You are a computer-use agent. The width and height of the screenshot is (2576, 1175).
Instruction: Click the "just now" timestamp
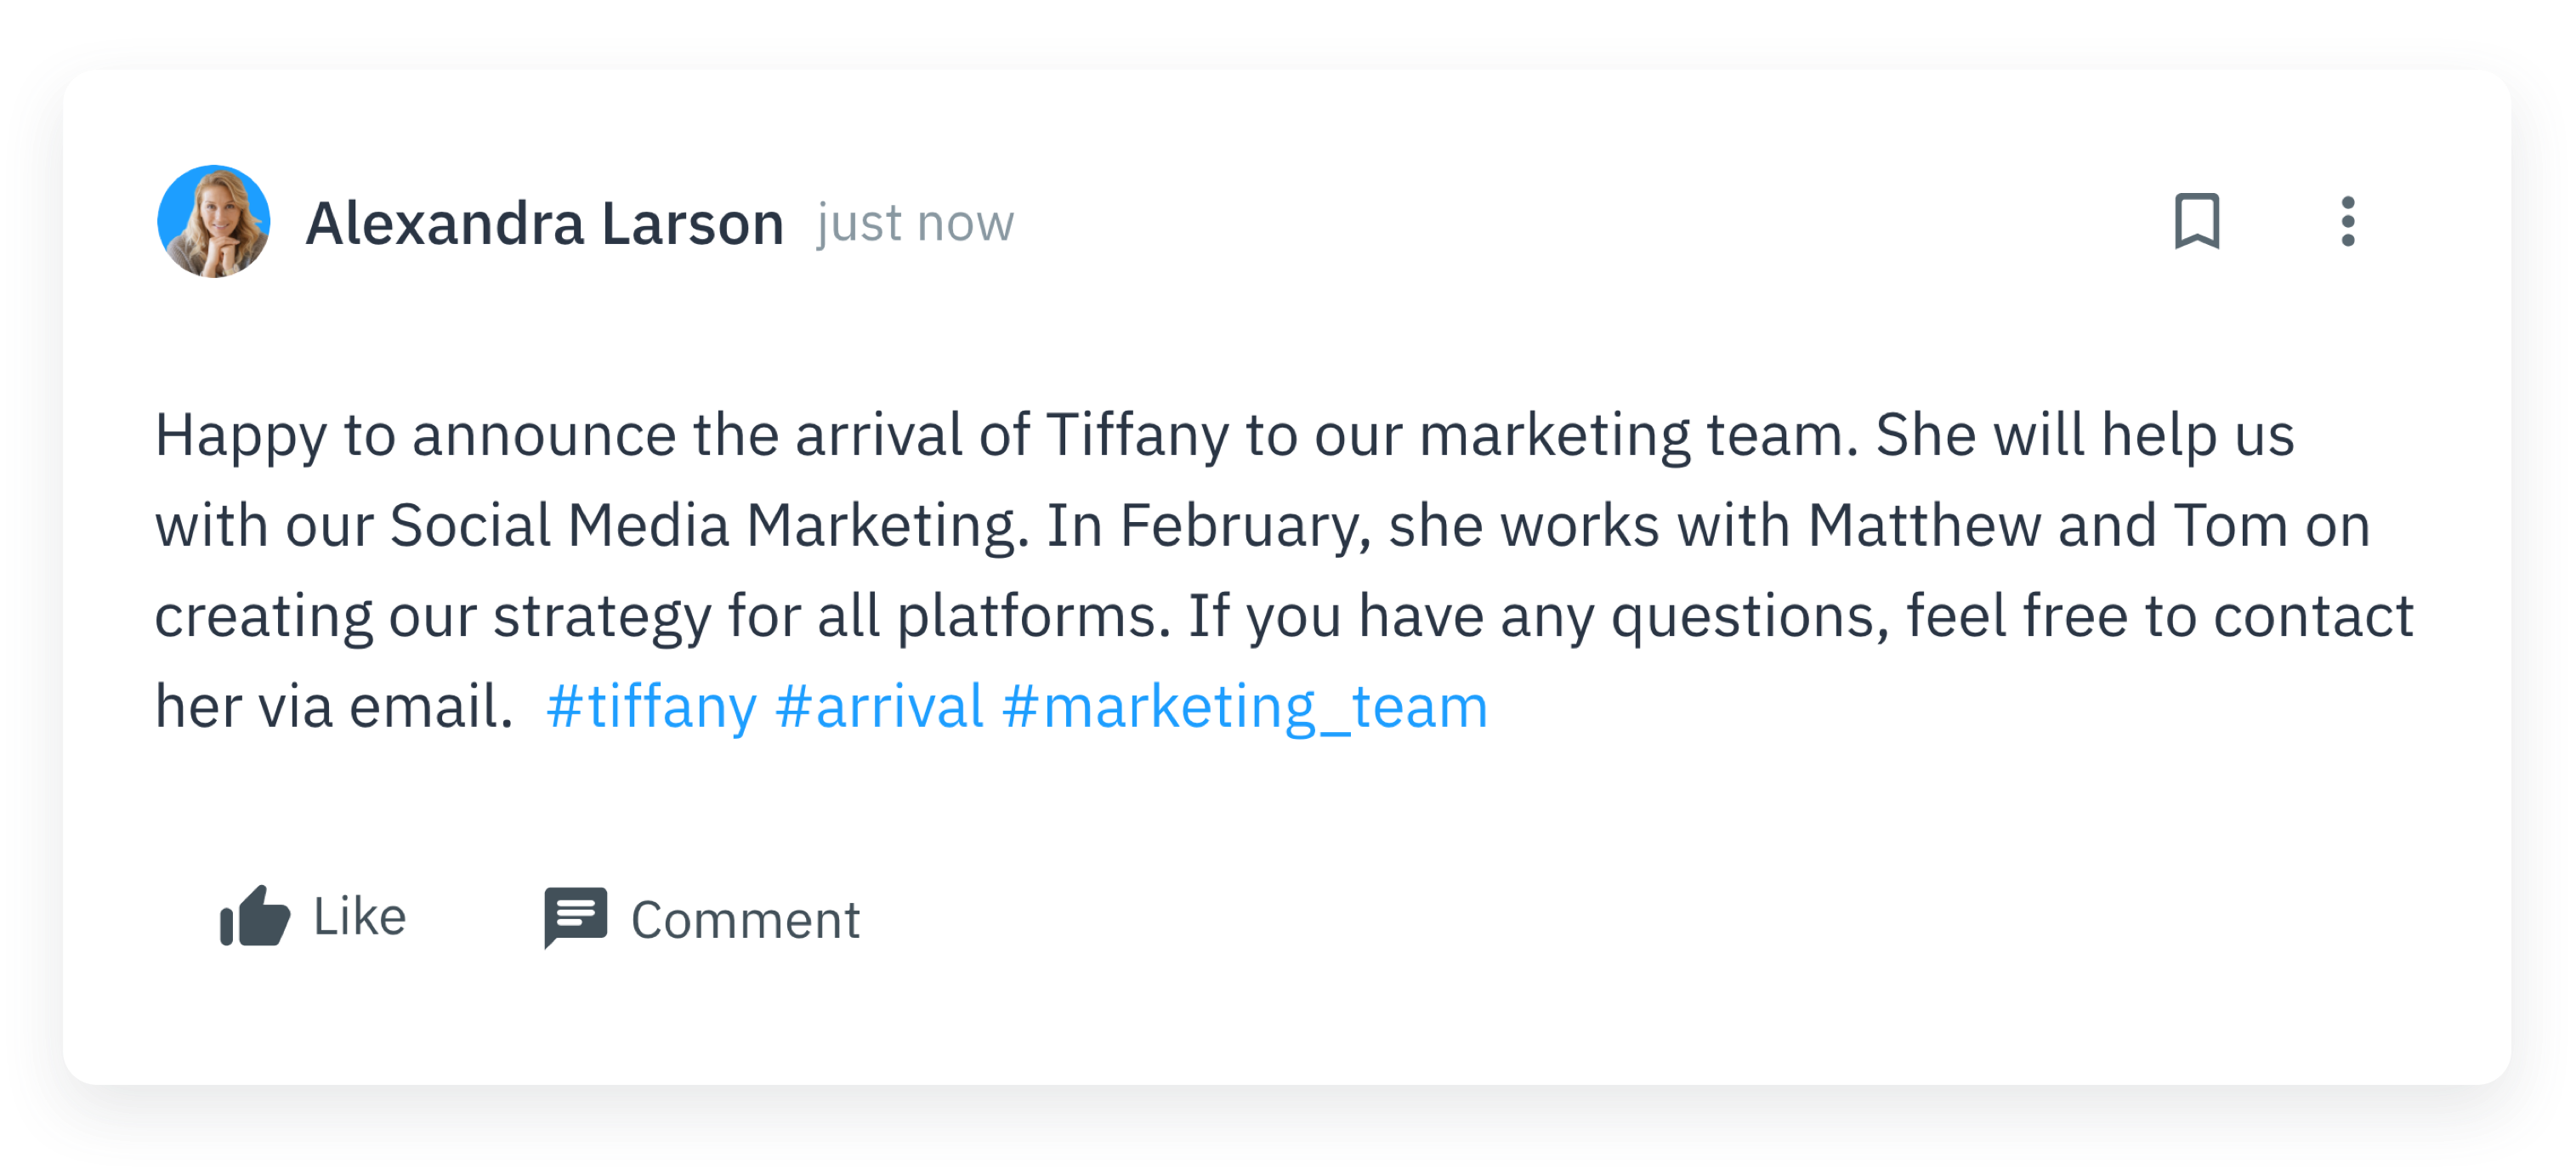click(x=915, y=223)
